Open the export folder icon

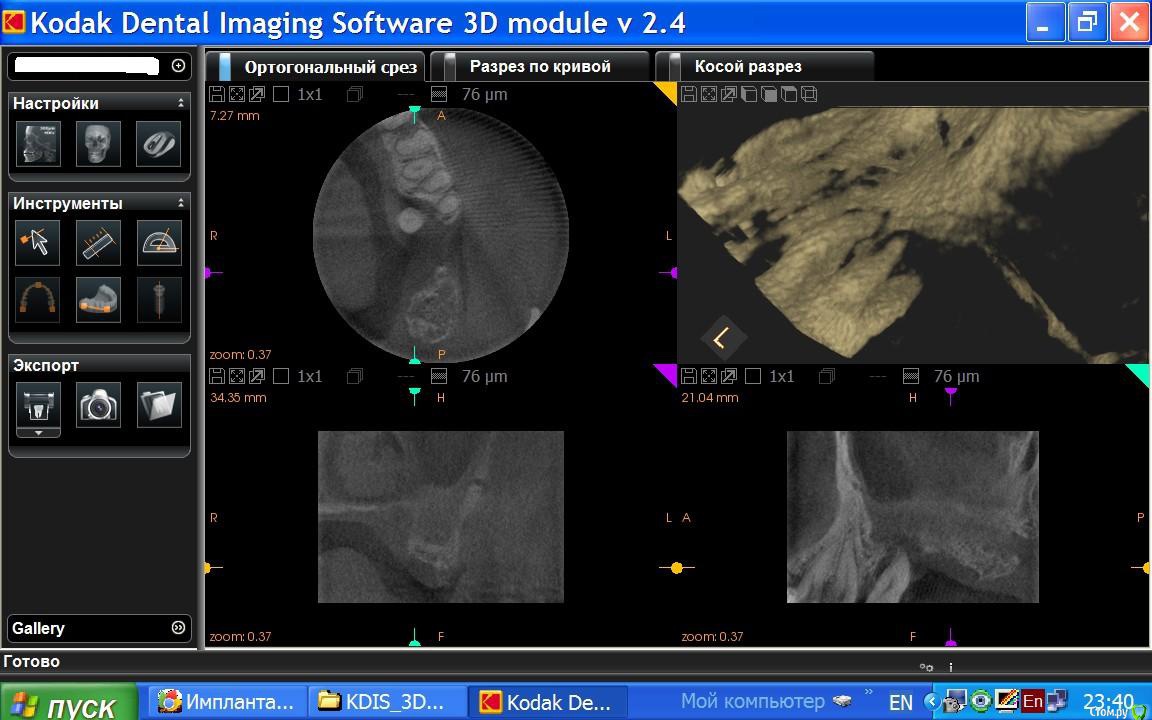[x=159, y=405]
